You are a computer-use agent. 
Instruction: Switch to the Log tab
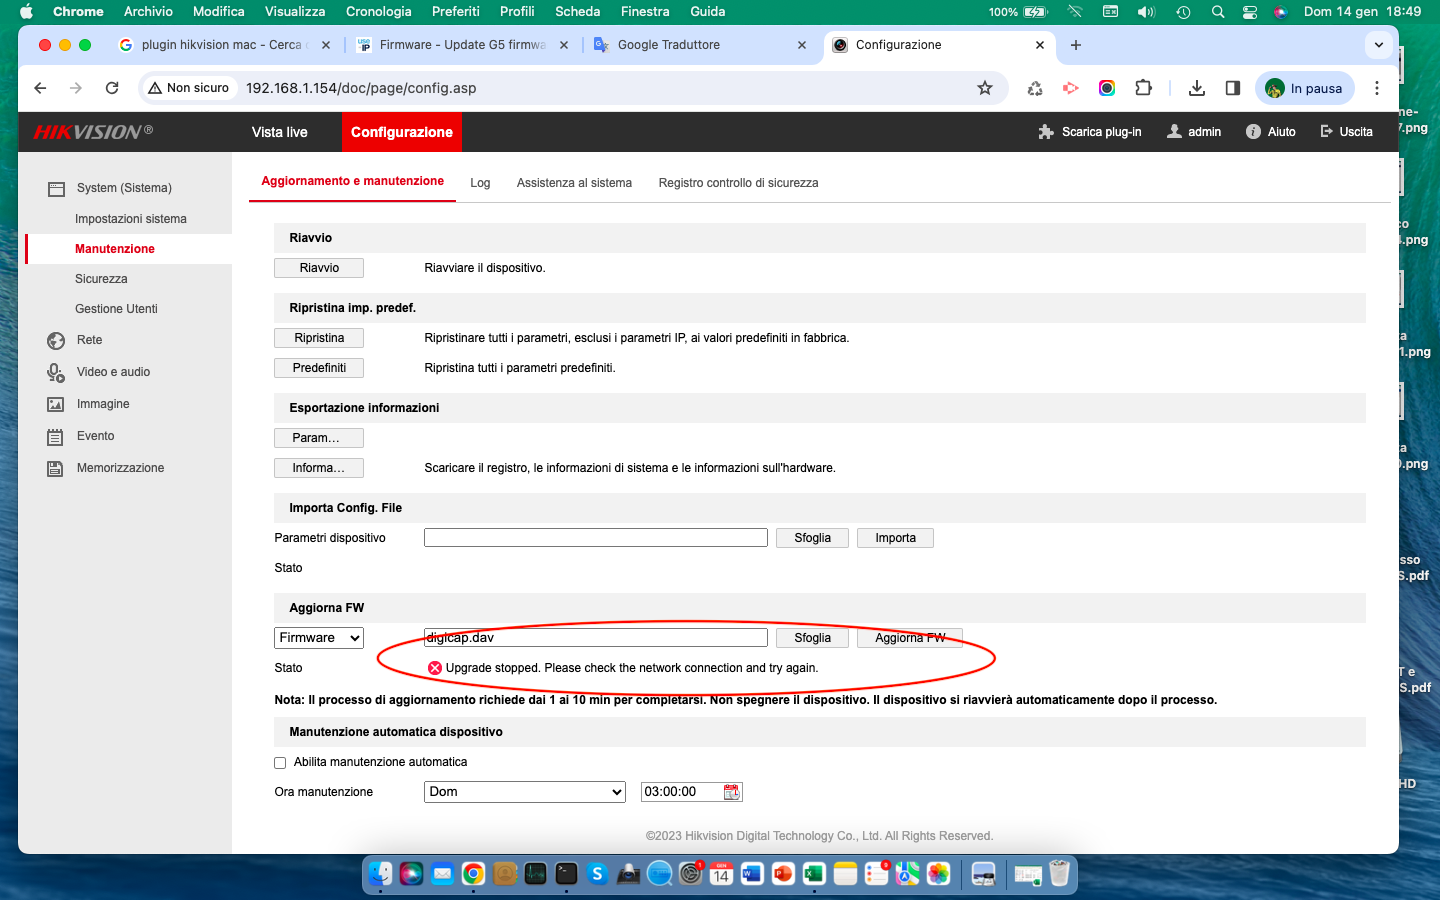[480, 183]
